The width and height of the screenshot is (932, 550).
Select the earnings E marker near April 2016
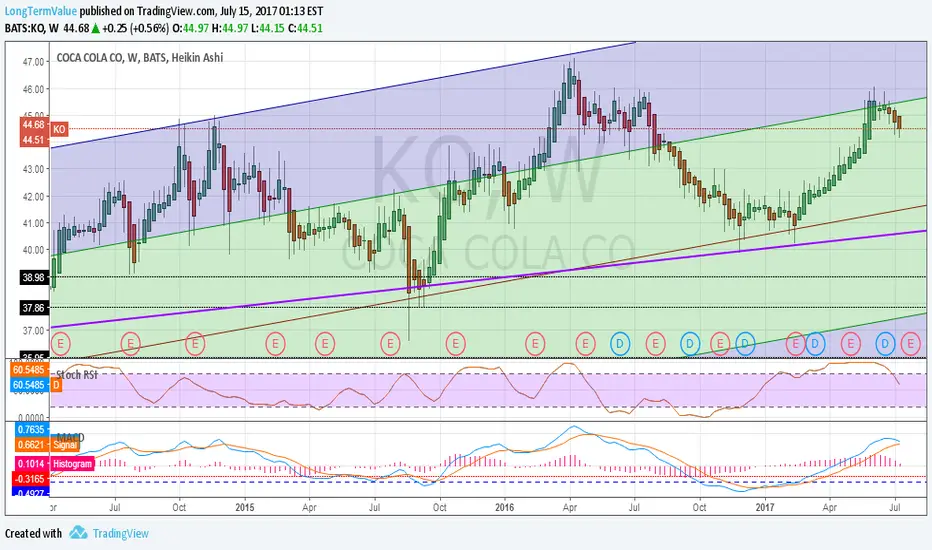pyautogui.click(x=585, y=343)
